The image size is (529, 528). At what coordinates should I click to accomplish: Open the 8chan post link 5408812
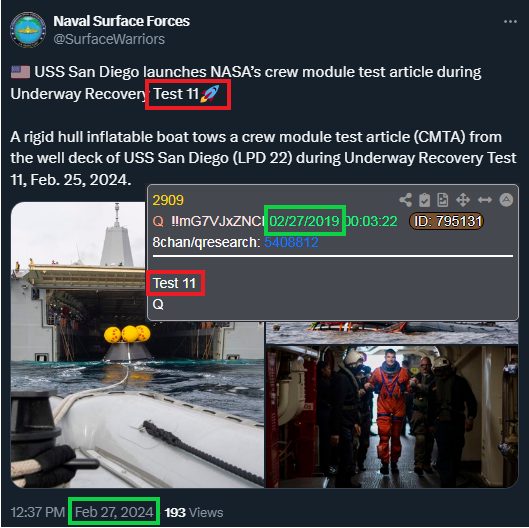[291, 242]
